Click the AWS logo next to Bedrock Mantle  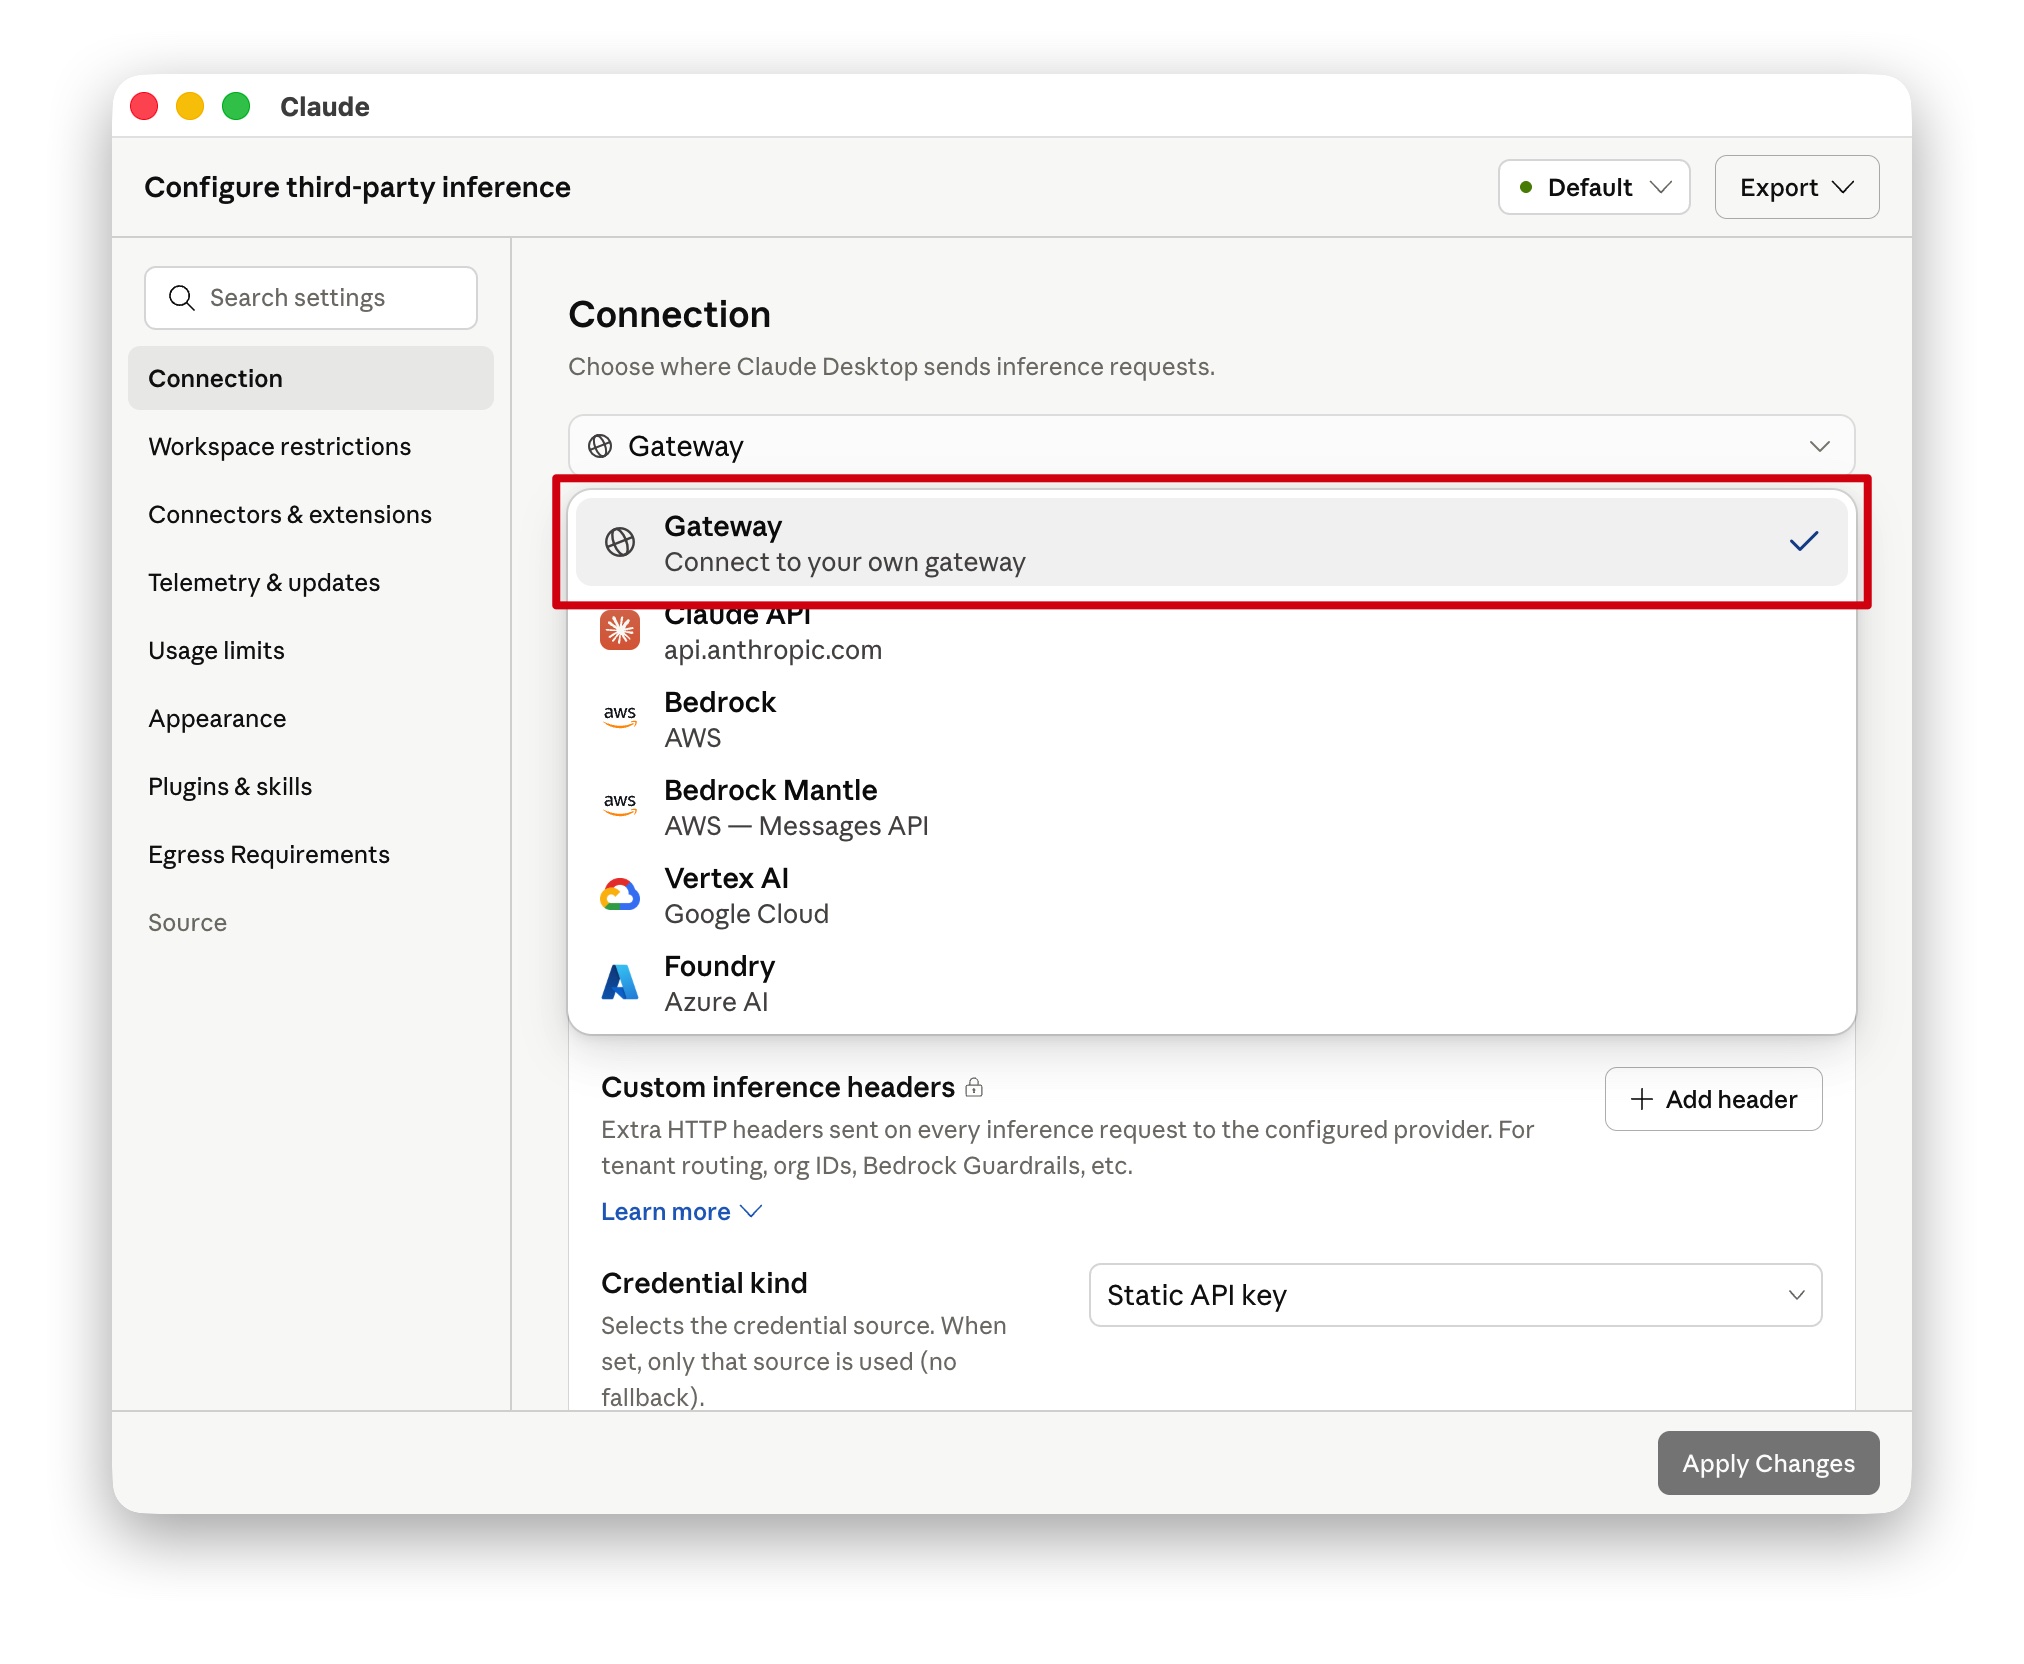click(x=620, y=805)
